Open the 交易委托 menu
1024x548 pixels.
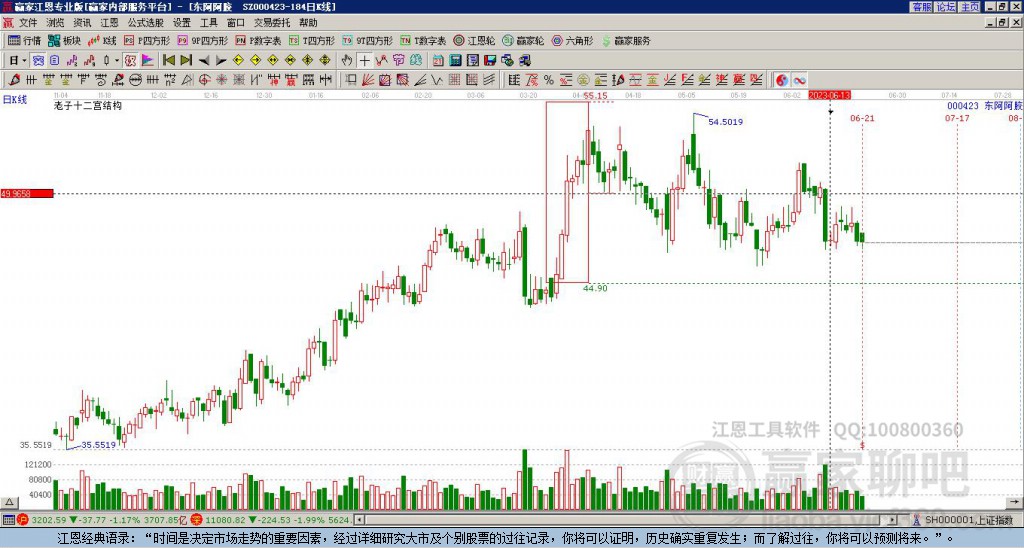click(272, 23)
